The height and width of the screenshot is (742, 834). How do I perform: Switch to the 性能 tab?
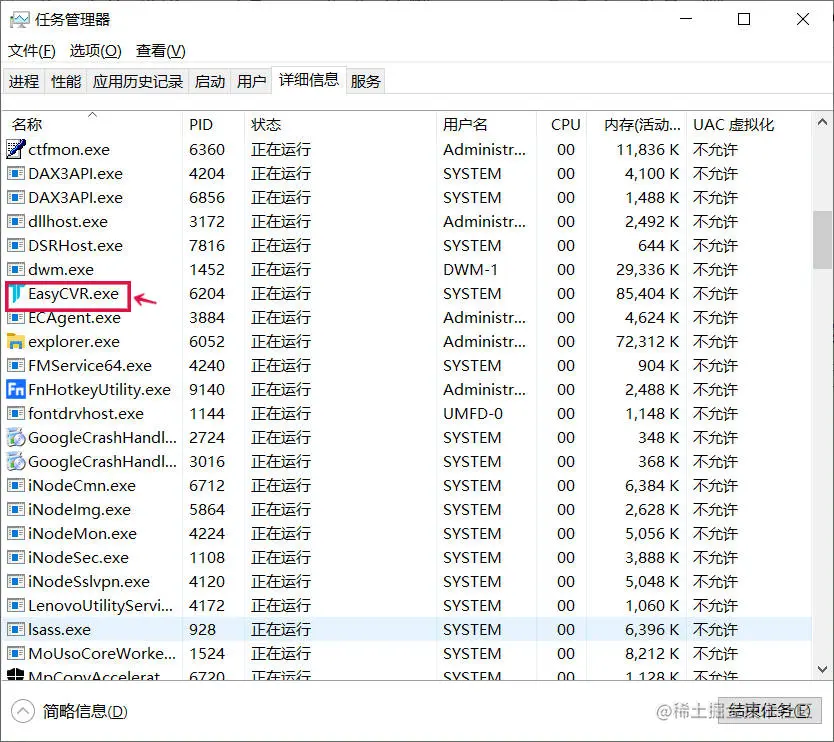click(x=66, y=81)
